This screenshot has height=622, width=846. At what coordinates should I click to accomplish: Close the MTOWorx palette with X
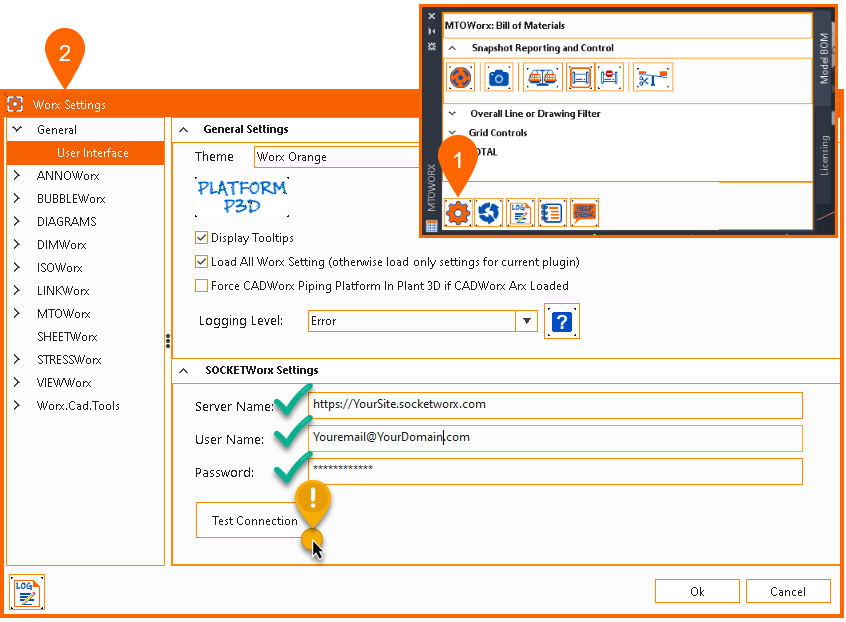point(432,16)
